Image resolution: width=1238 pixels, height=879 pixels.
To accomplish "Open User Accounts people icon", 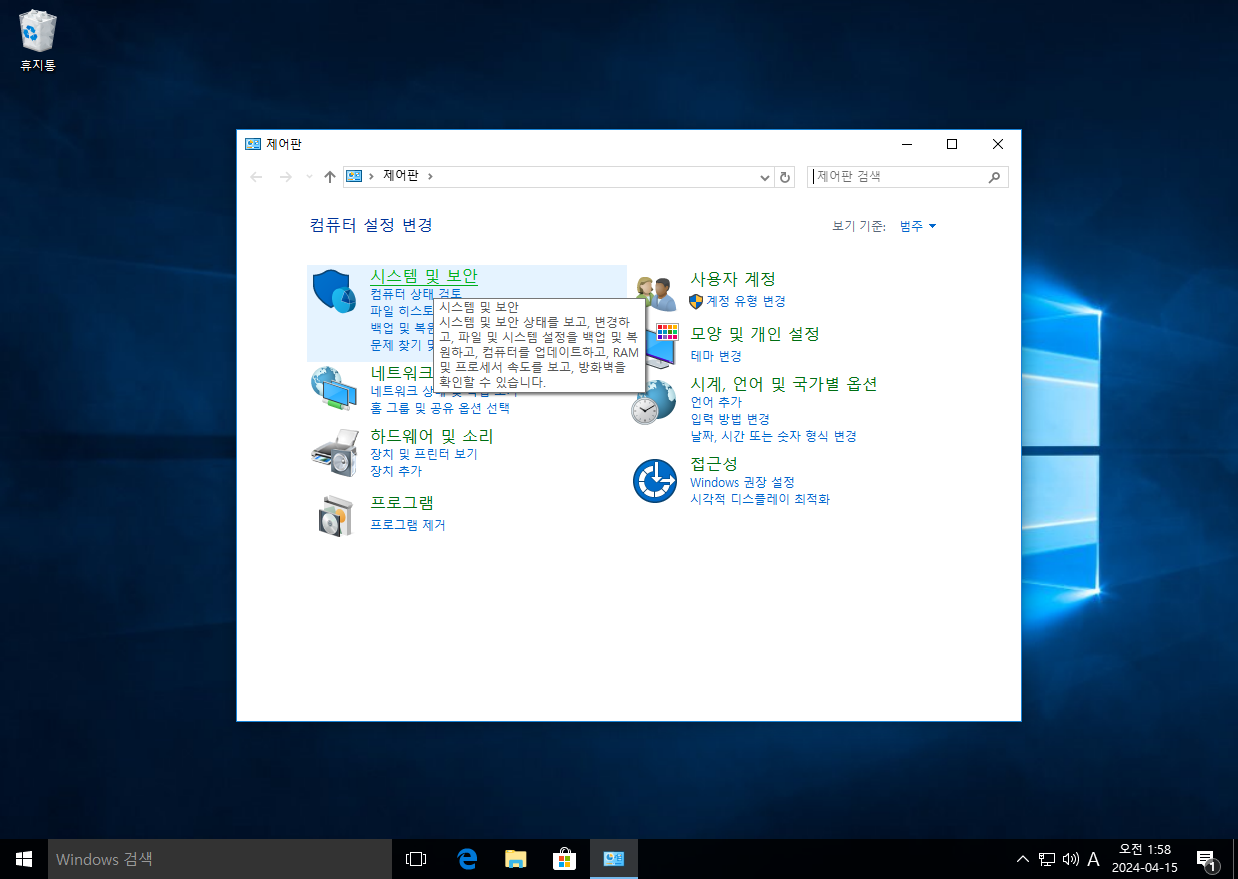I will tap(656, 293).
